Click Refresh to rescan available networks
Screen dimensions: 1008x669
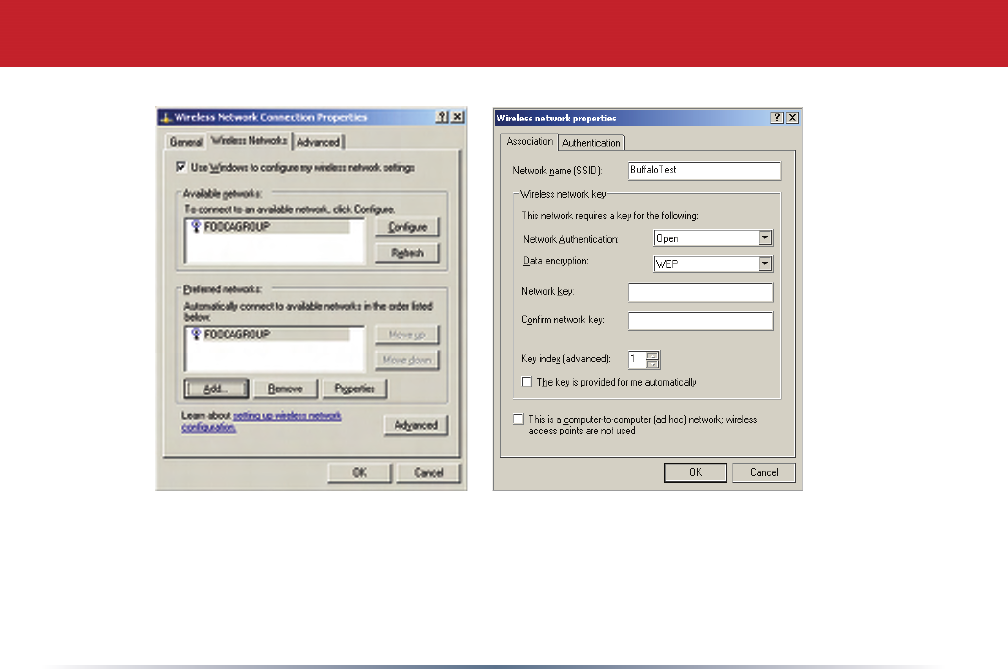click(407, 253)
